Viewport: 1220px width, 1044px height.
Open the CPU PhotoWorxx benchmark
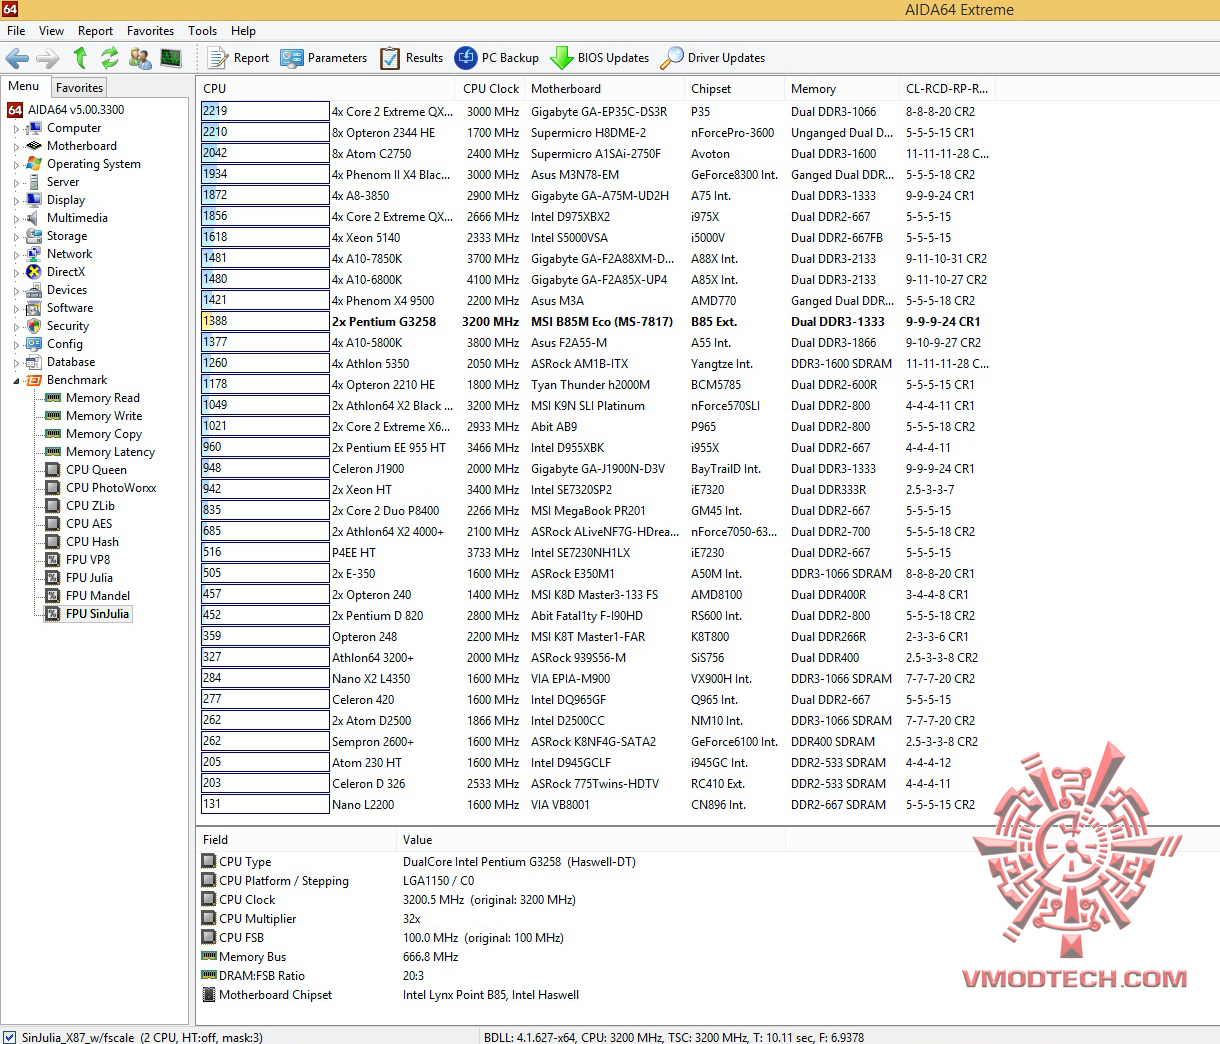click(x=101, y=488)
